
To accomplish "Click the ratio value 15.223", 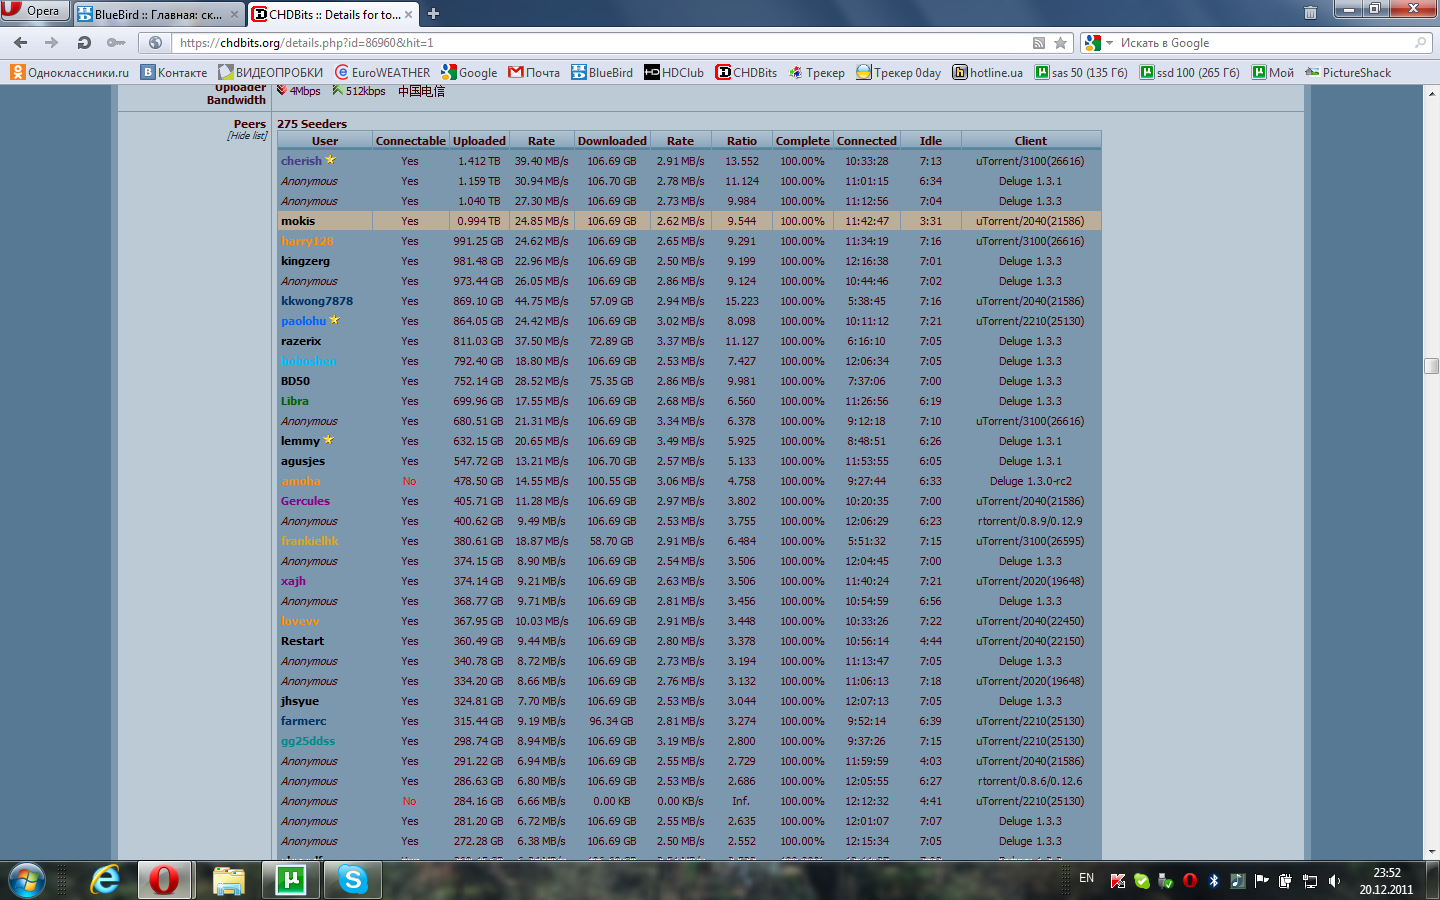I will [742, 301].
